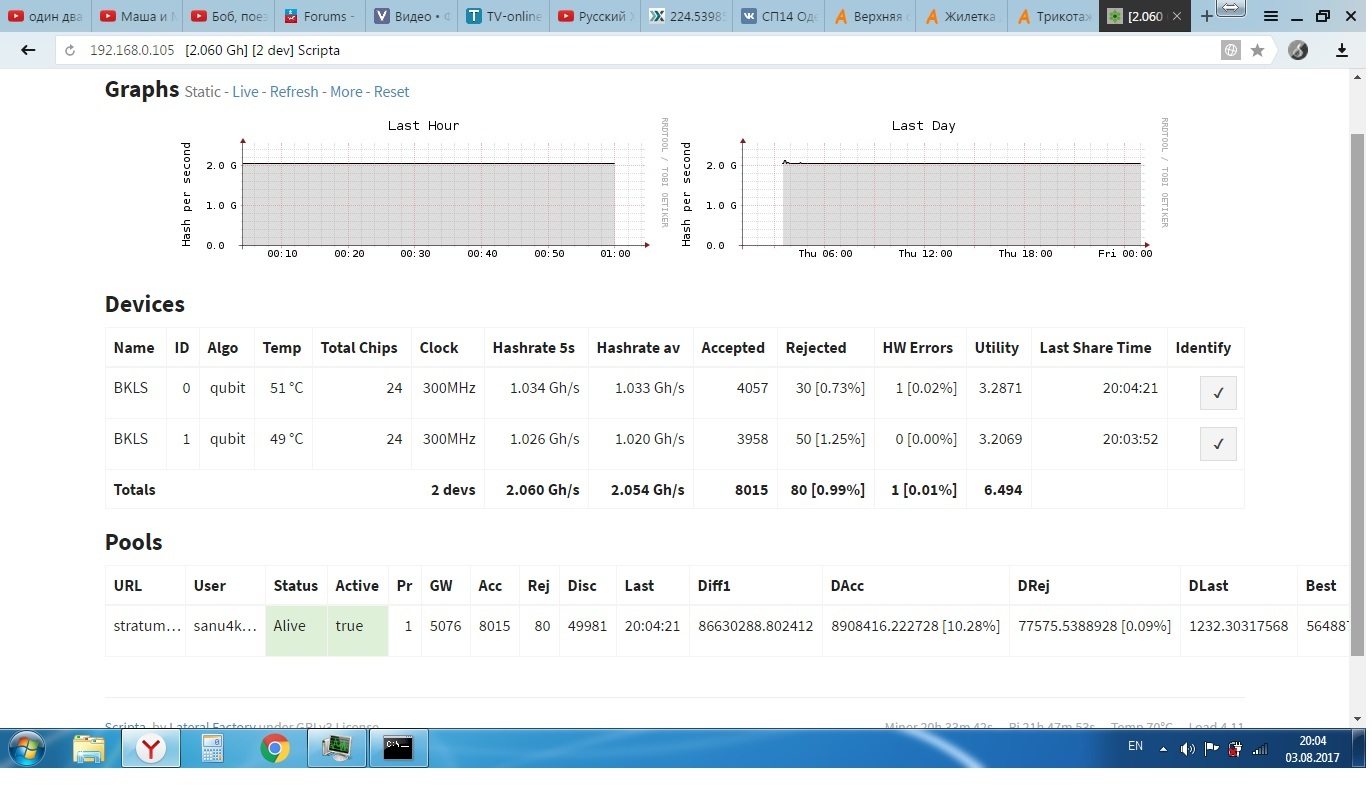Click the browser back arrow
This screenshot has height=796, width=1372.
pos(28,50)
